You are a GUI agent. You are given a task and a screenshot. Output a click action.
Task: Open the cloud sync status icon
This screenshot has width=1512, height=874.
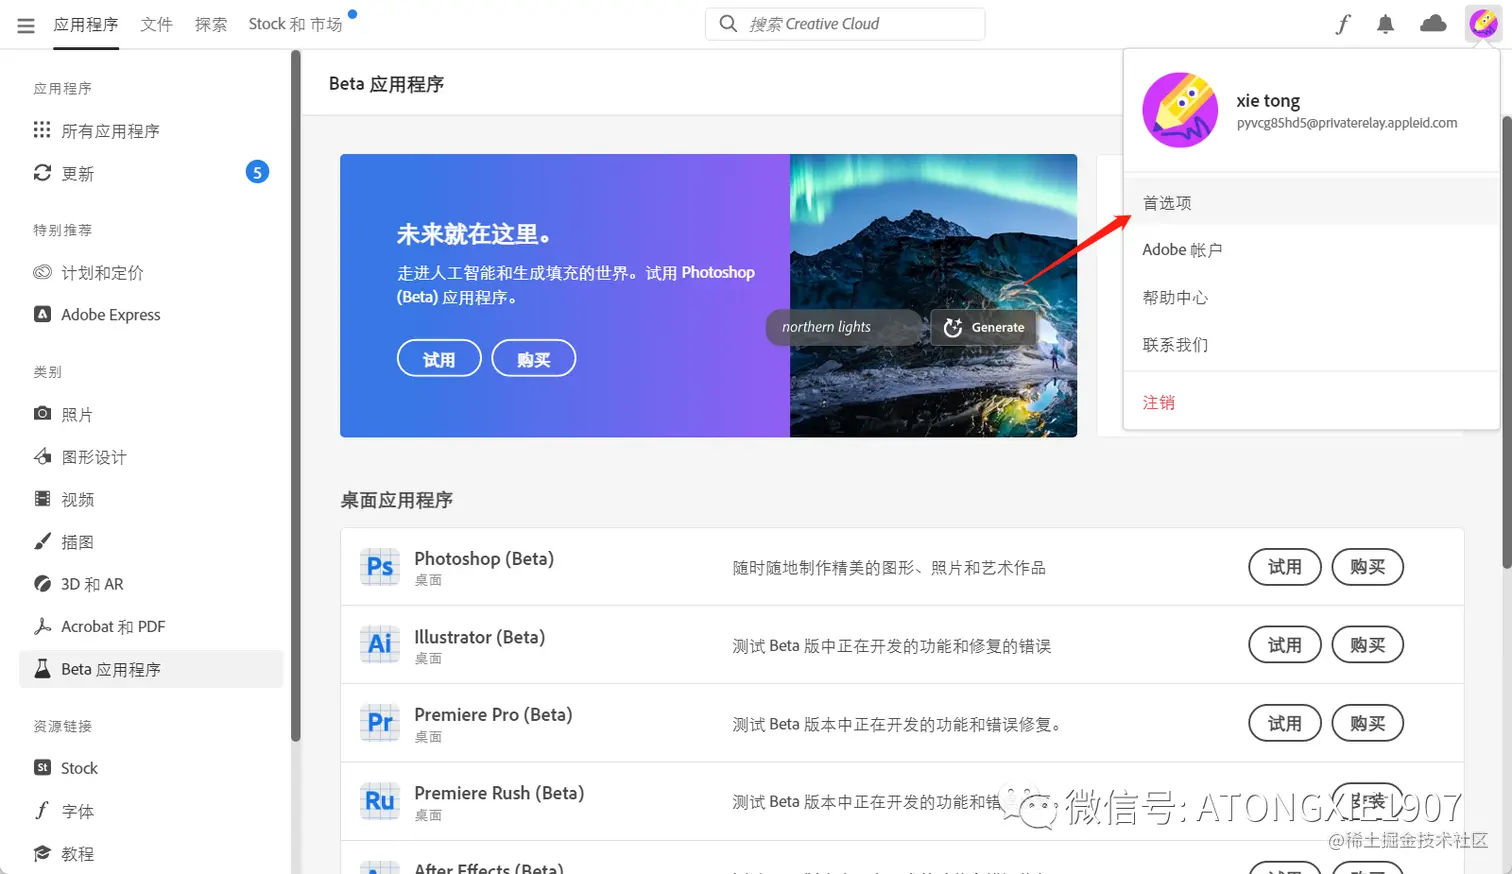point(1433,23)
